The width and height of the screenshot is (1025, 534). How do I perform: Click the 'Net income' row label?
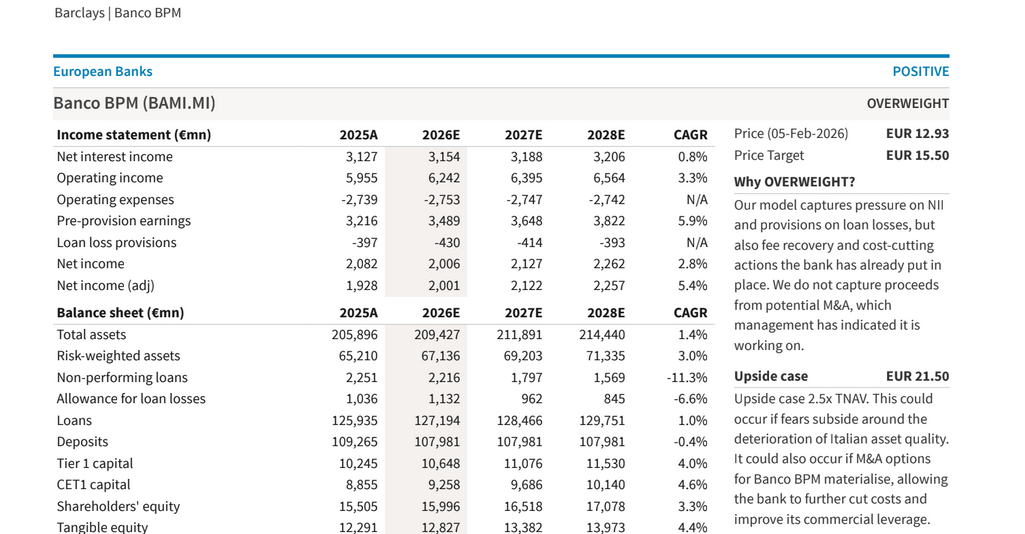tap(90, 264)
